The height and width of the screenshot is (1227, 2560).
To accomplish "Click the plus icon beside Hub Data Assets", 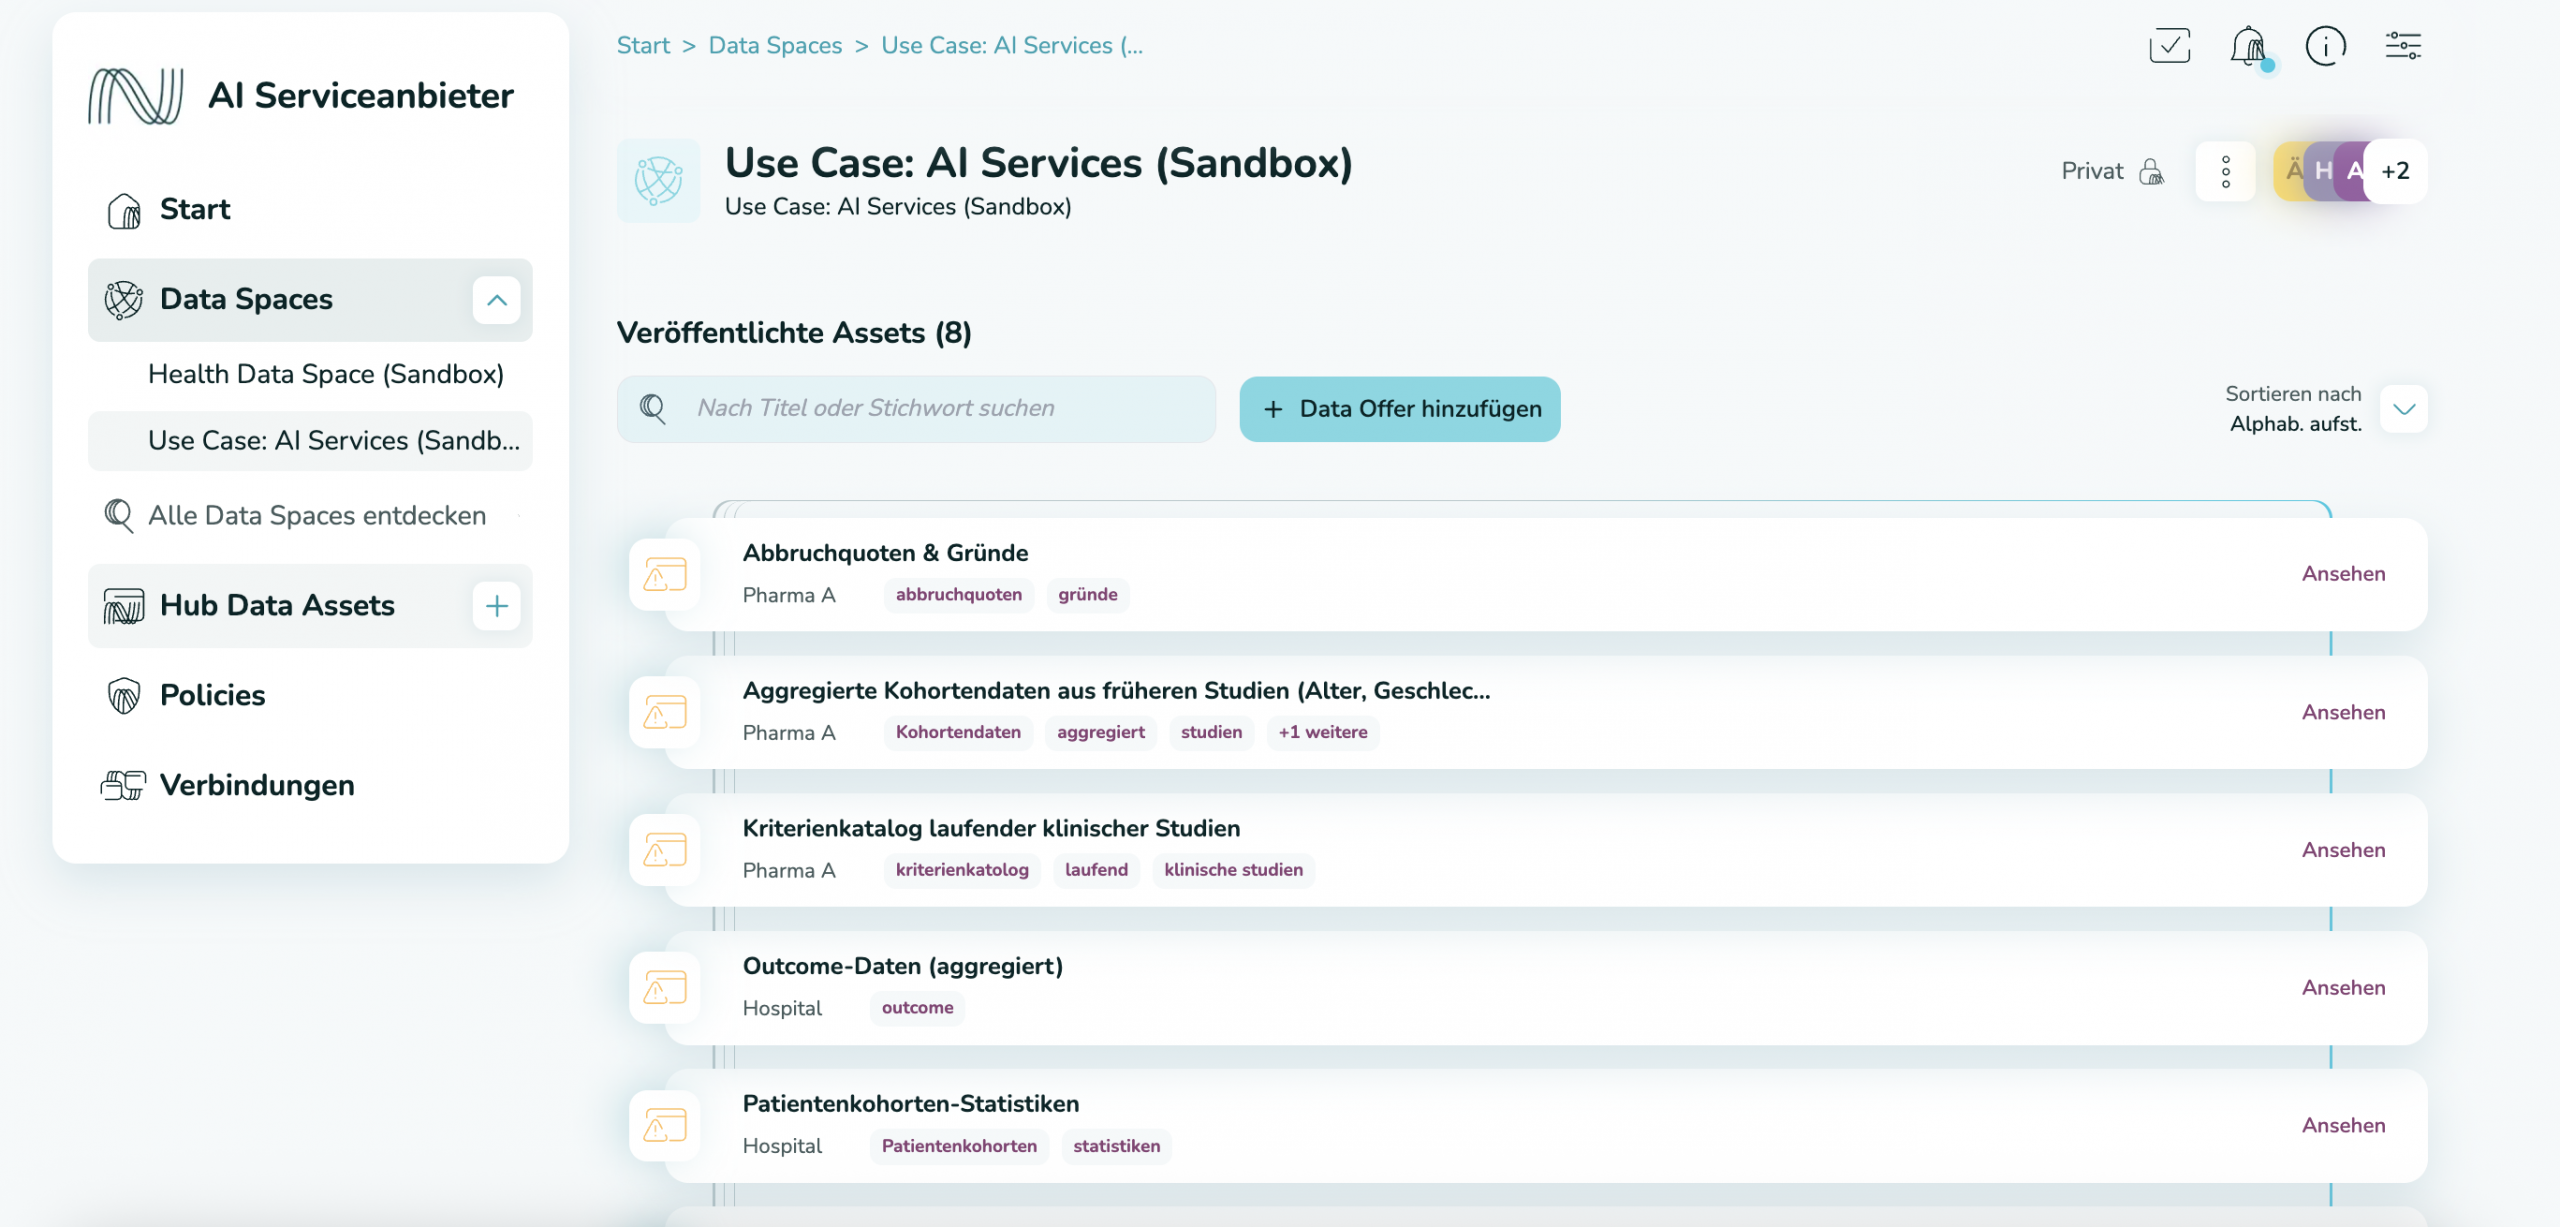I will click(497, 605).
